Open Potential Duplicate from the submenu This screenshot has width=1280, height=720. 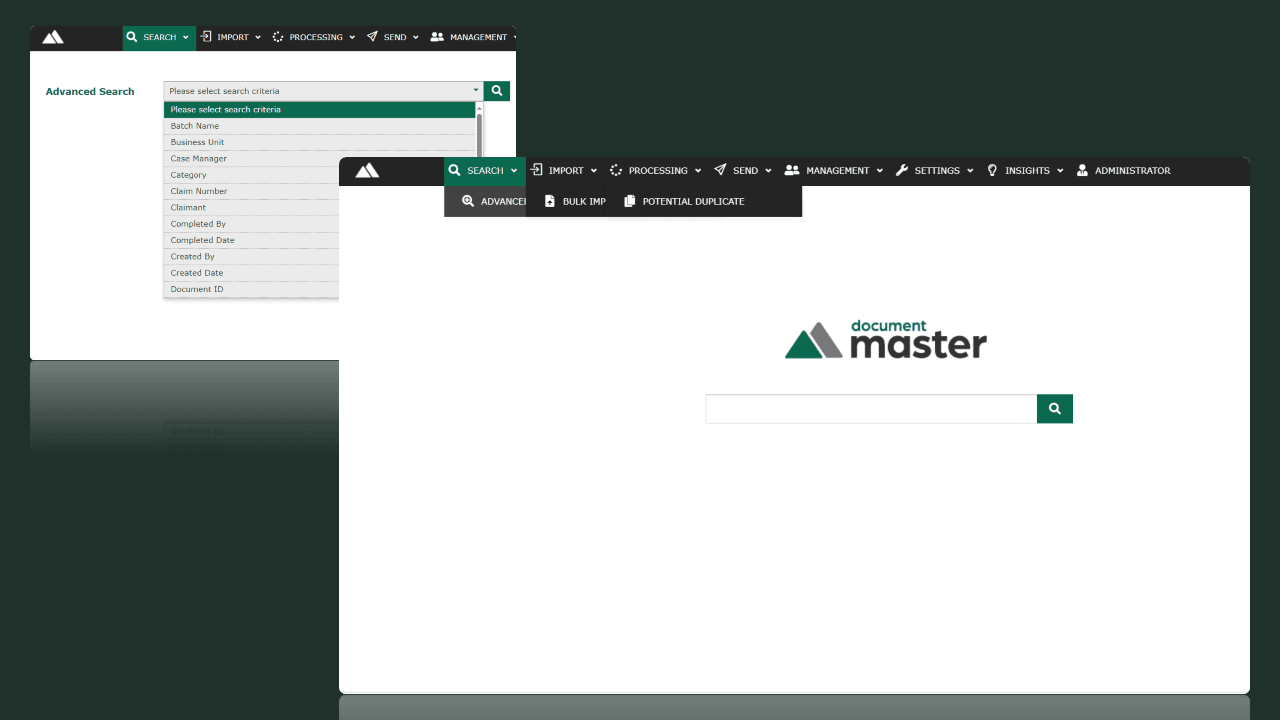pos(685,201)
